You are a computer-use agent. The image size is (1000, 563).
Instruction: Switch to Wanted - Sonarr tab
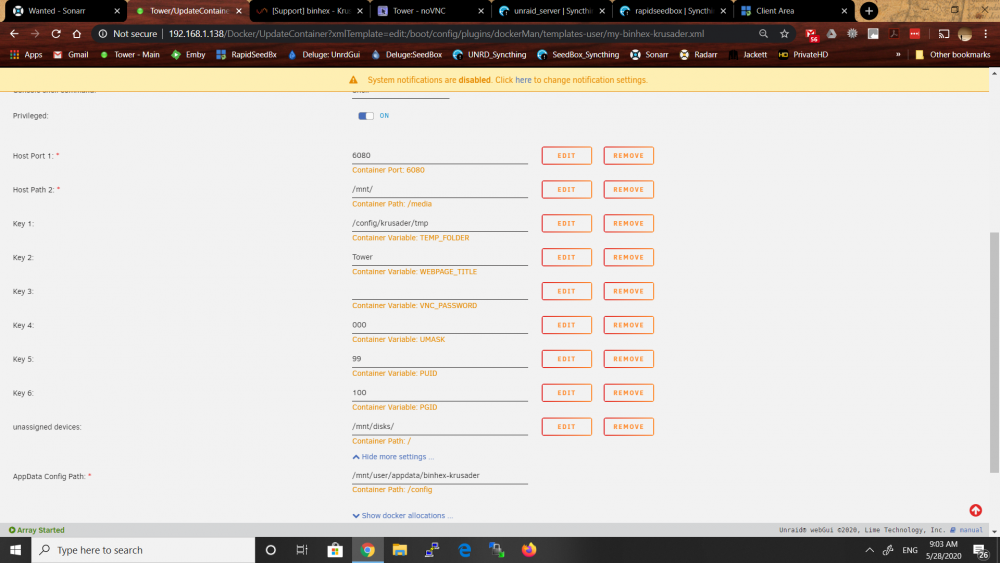pyautogui.click(x=66, y=11)
